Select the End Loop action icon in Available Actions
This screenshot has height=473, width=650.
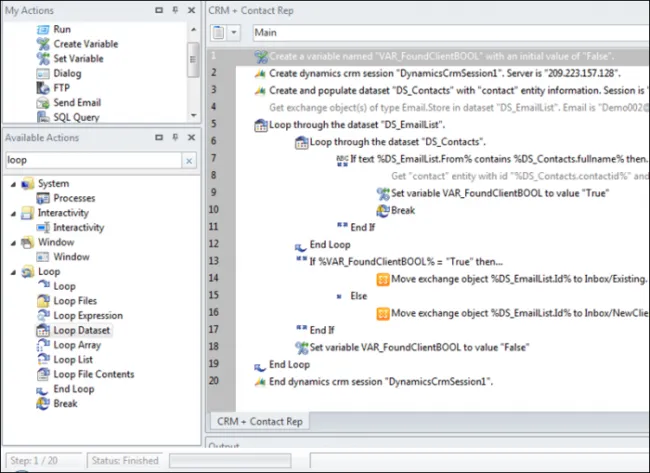coord(43,390)
